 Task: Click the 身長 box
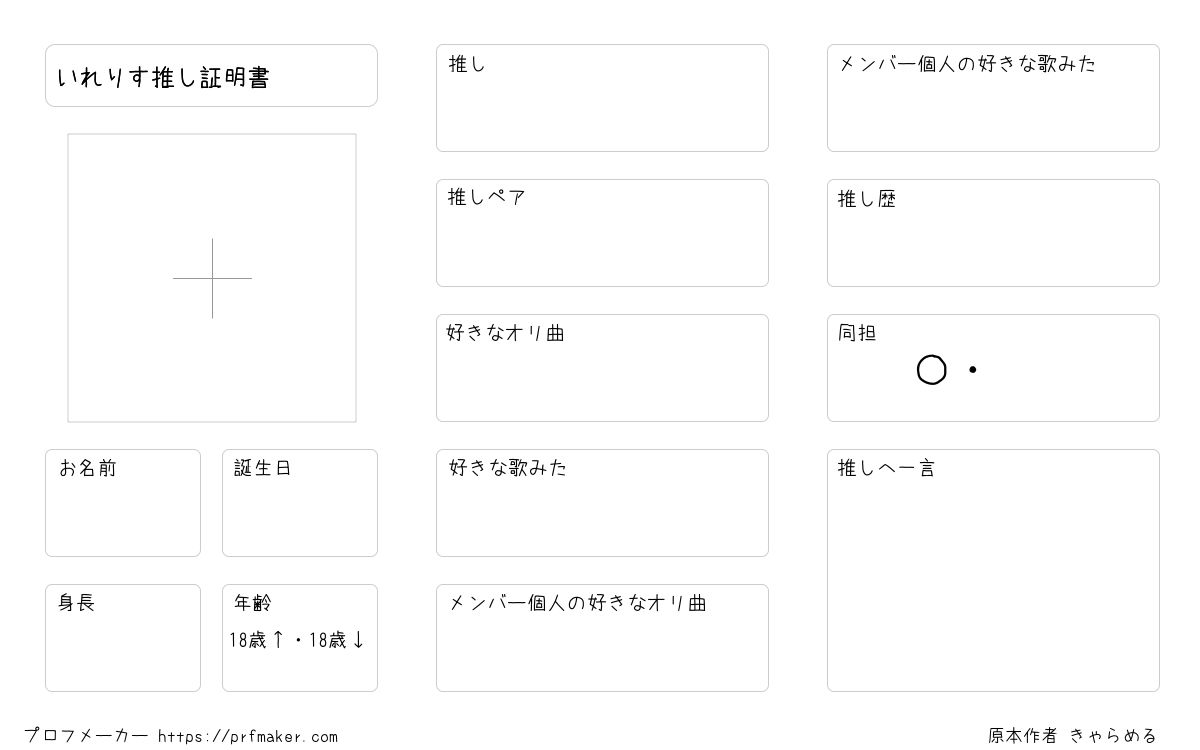click(x=123, y=638)
